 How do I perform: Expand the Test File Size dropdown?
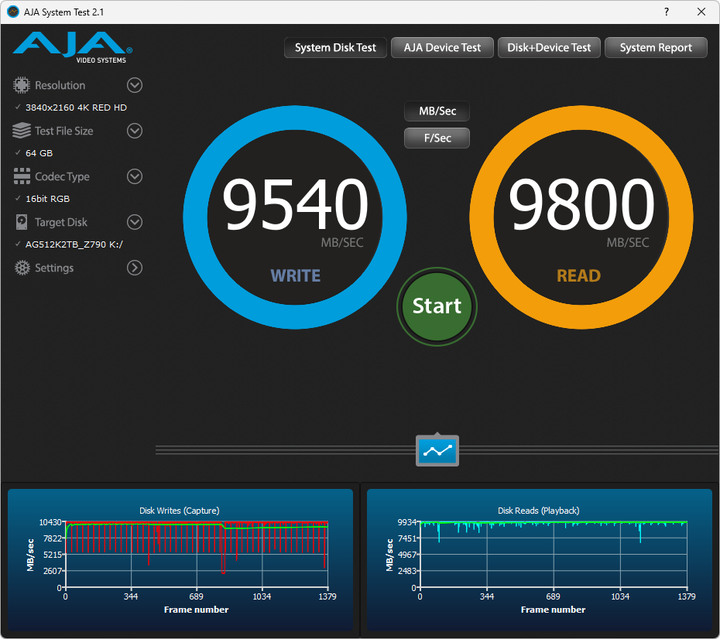coord(135,131)
